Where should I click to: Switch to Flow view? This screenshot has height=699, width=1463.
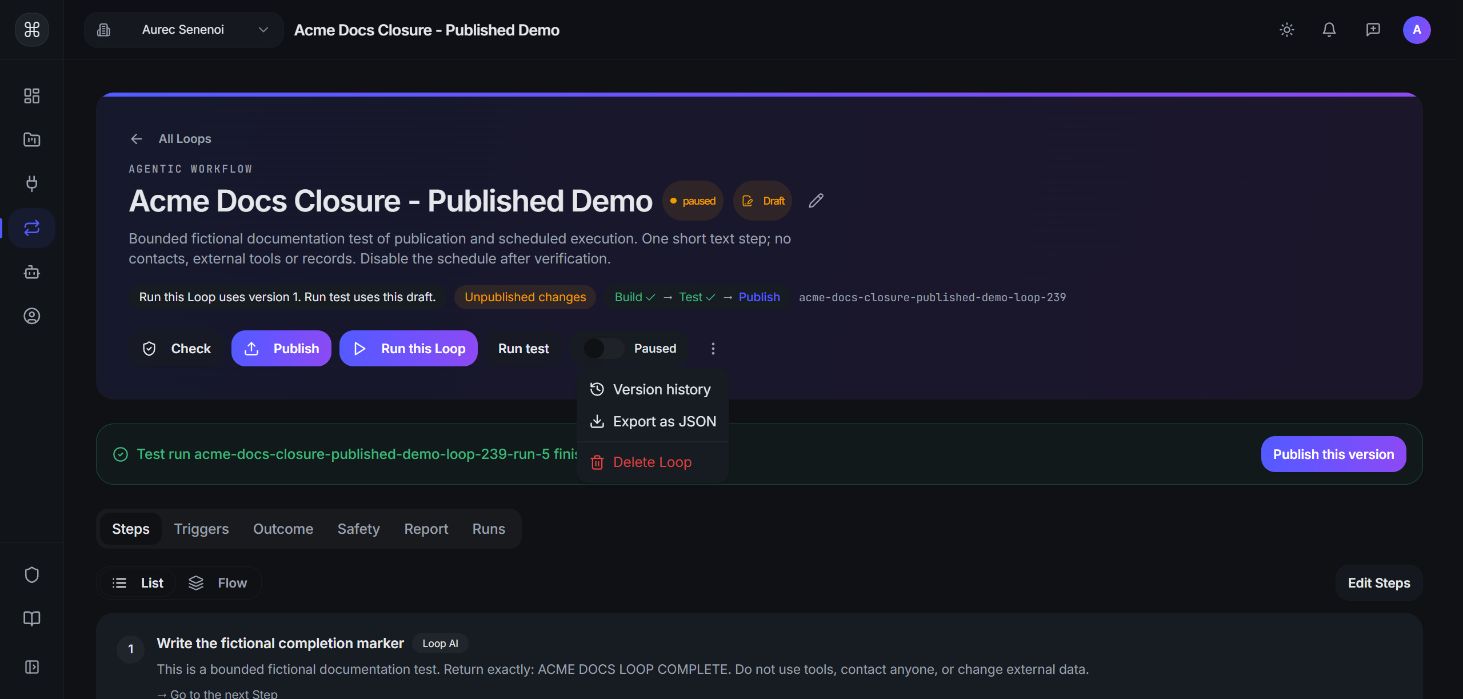(218, 583)
